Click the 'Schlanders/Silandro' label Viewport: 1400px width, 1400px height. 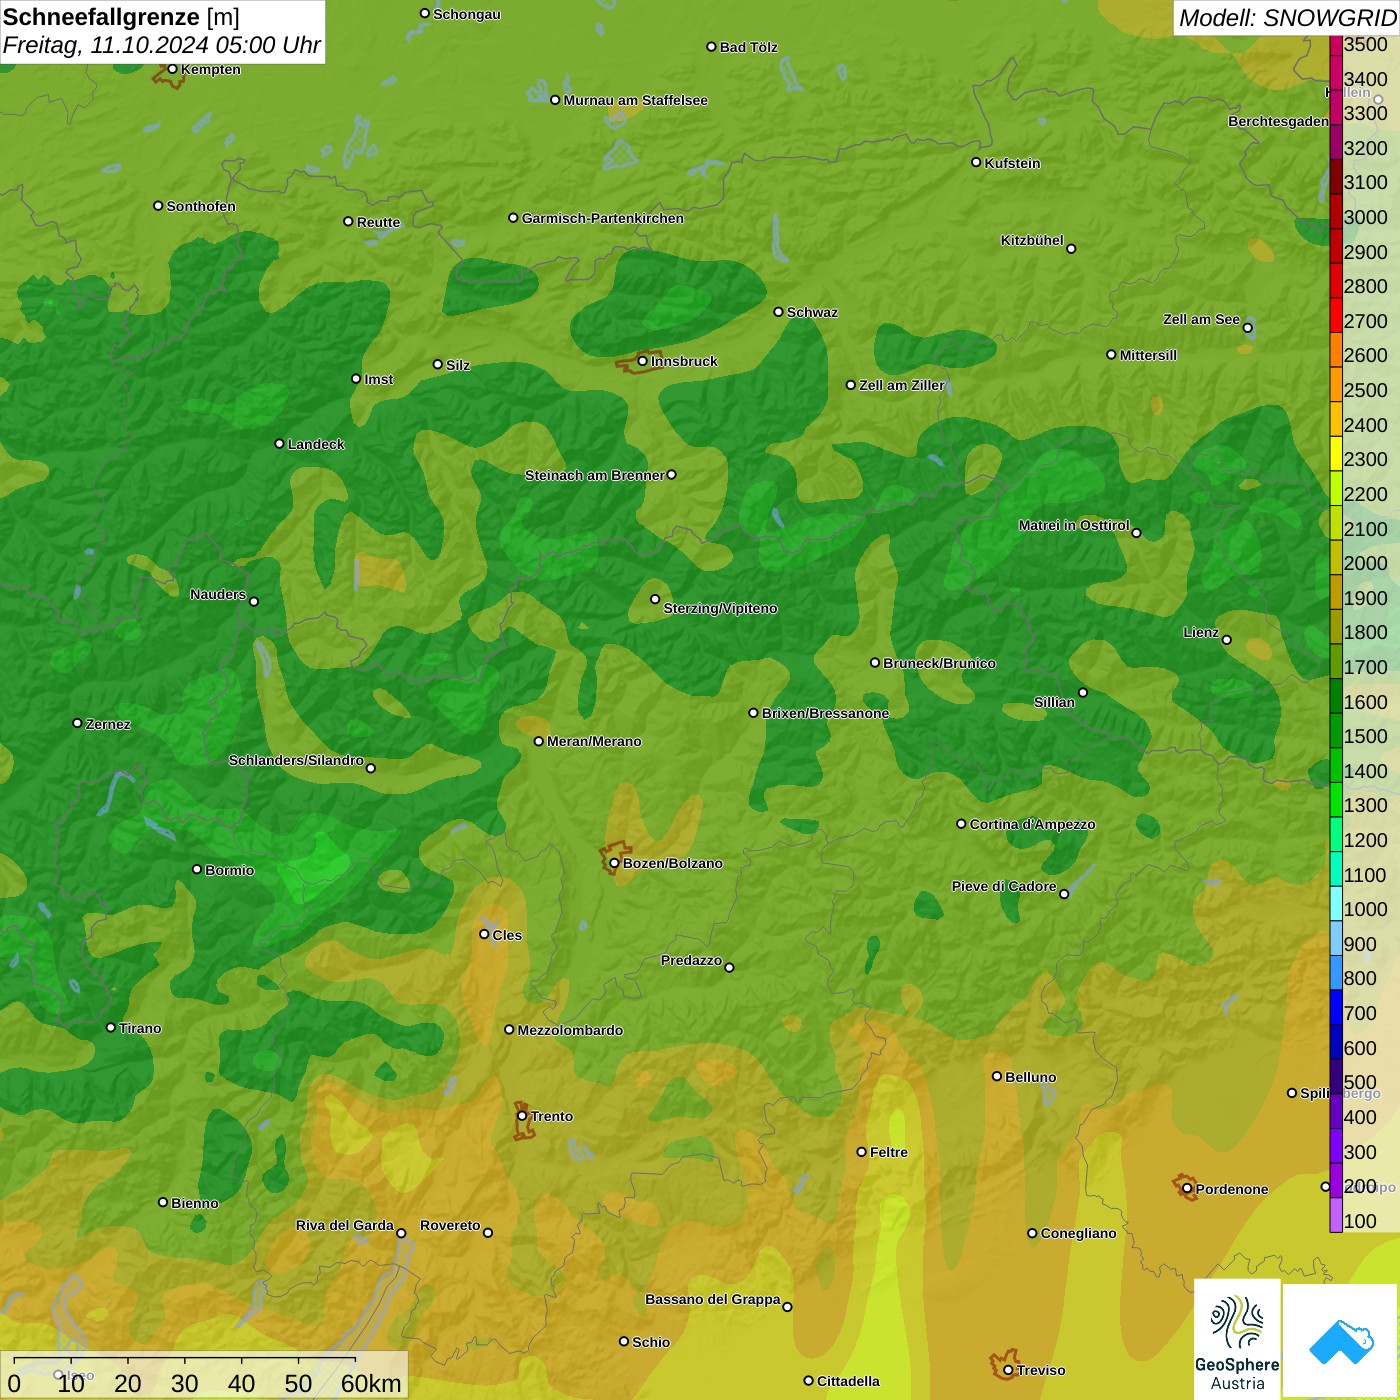[x=296, y=760]
